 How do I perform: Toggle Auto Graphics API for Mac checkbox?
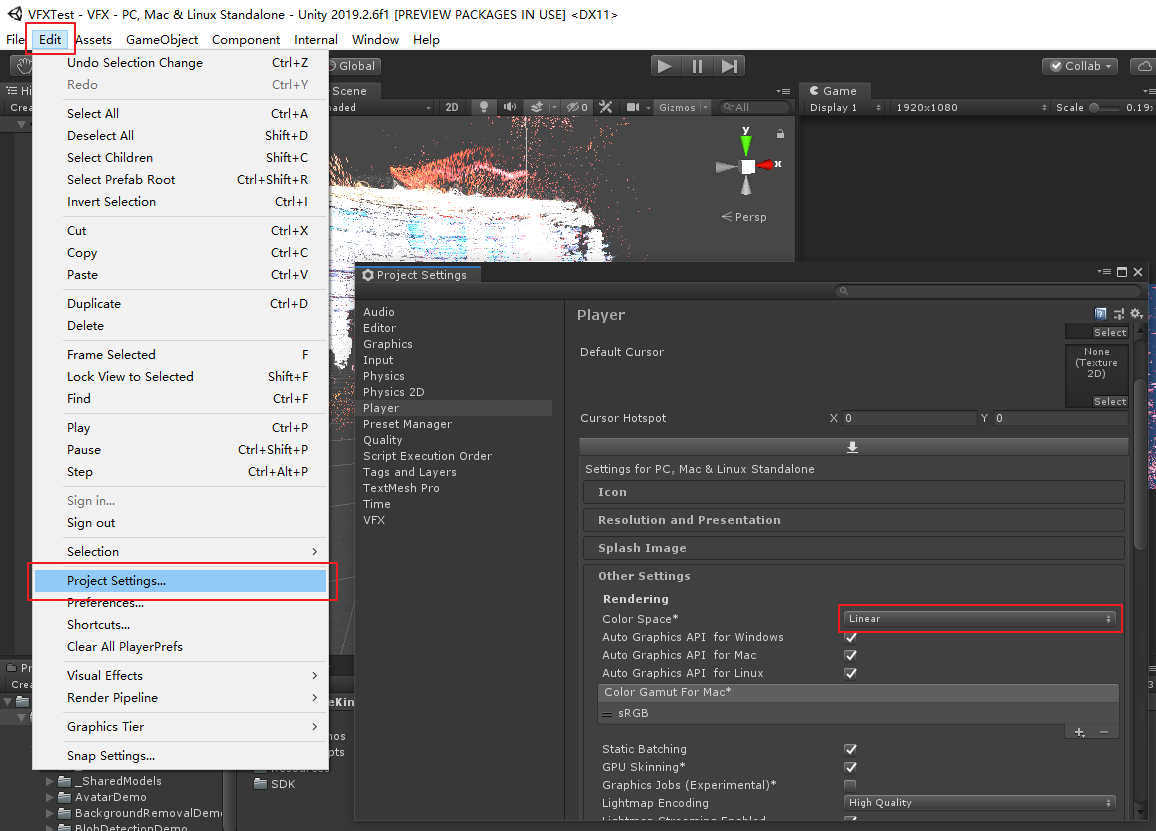851,655
